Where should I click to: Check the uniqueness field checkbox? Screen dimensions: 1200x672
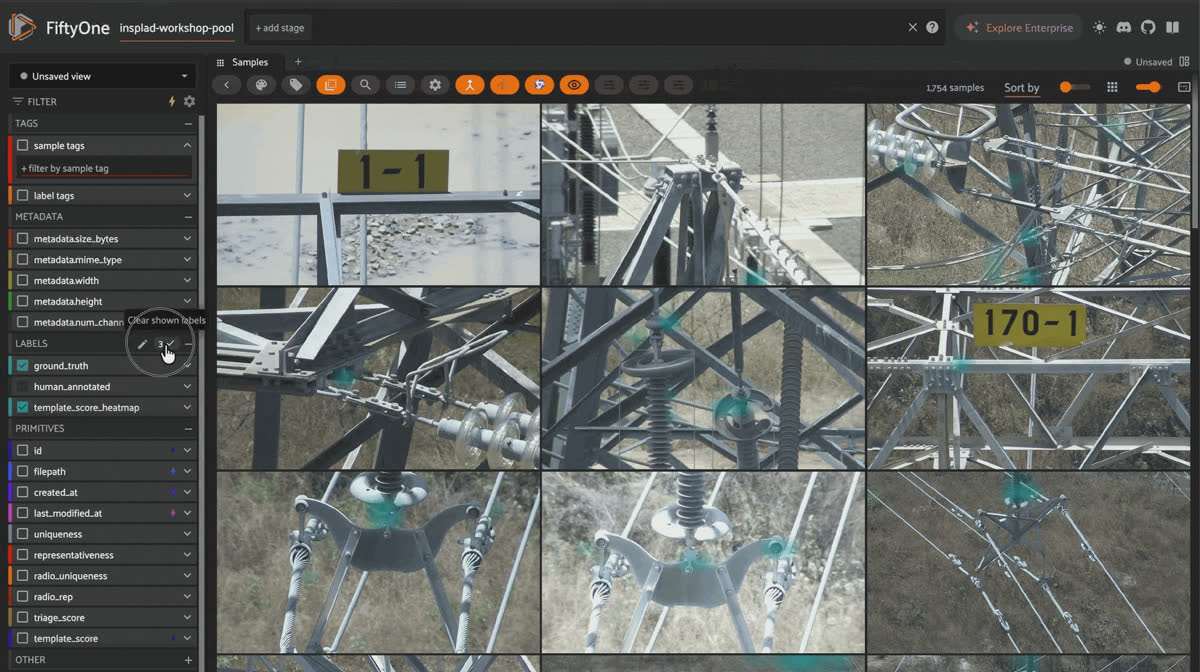pos(23,534)
